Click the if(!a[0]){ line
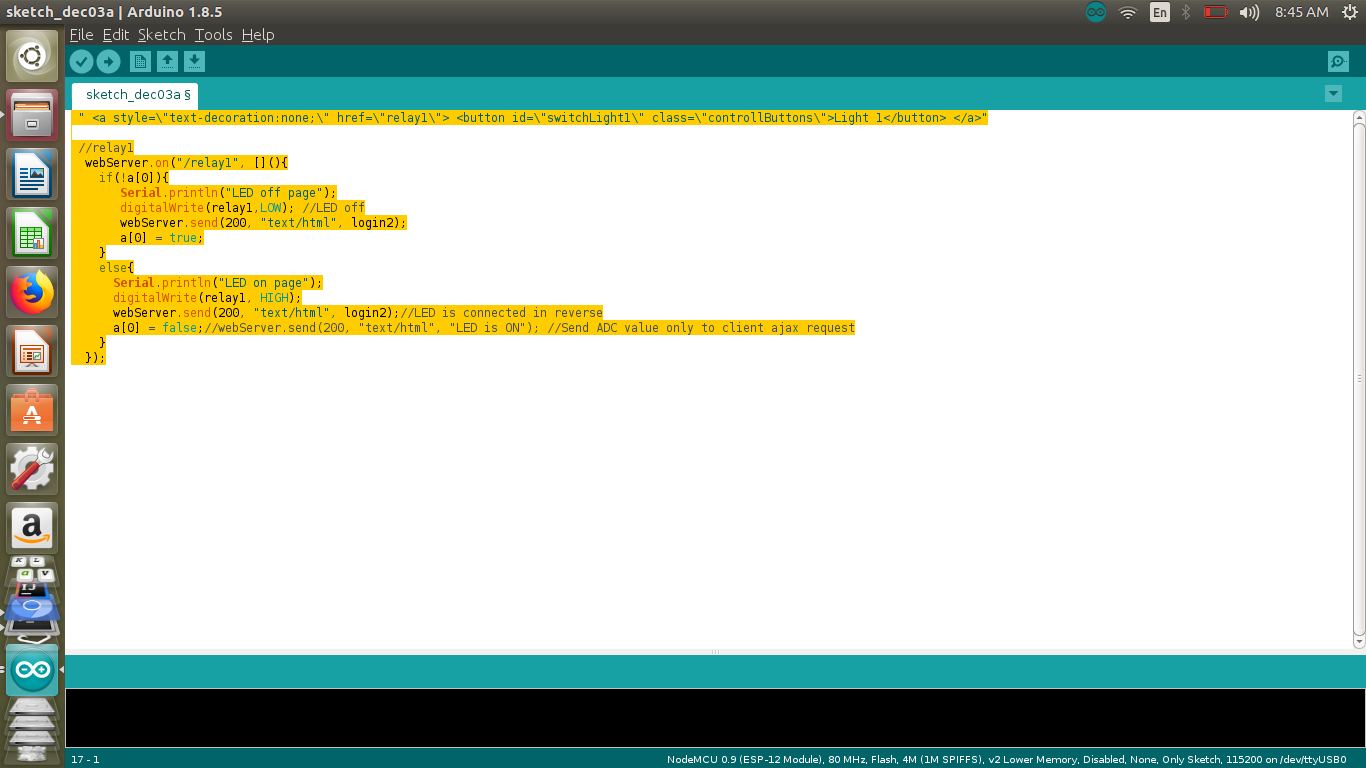The image size is (1366, 768). click(x=134, y=177)
